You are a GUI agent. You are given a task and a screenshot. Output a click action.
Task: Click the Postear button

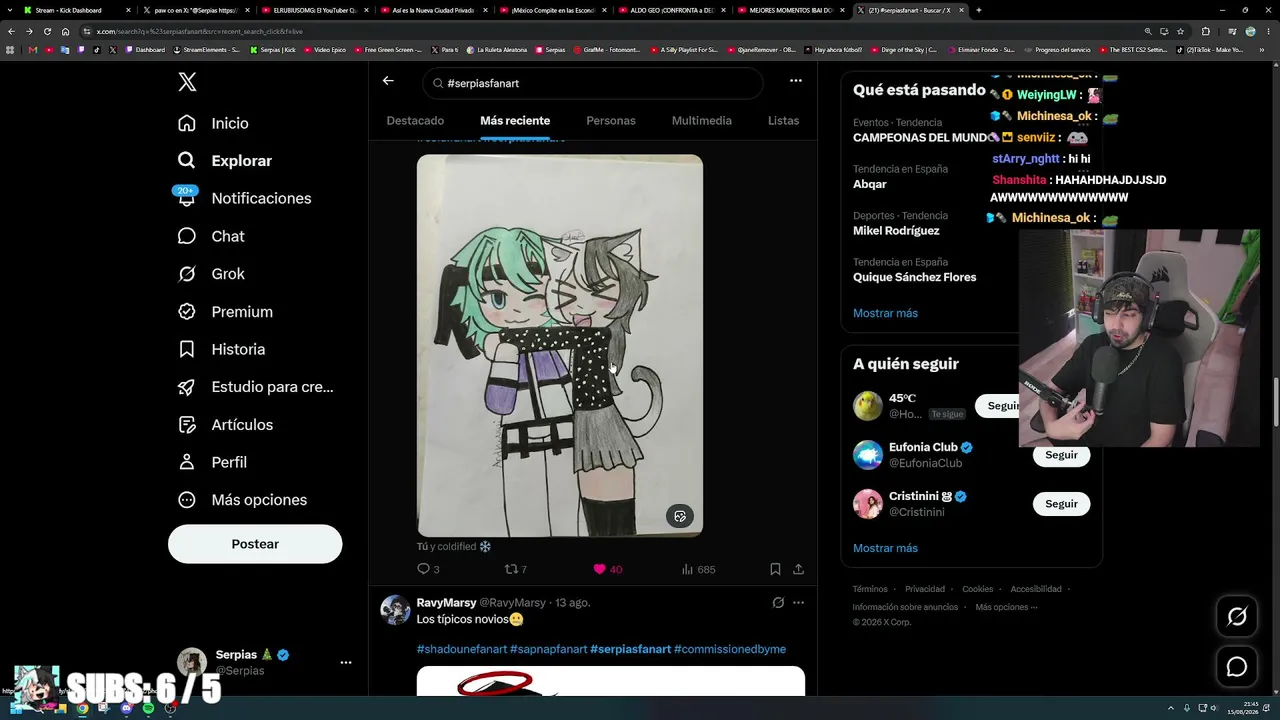coord(255,544)
